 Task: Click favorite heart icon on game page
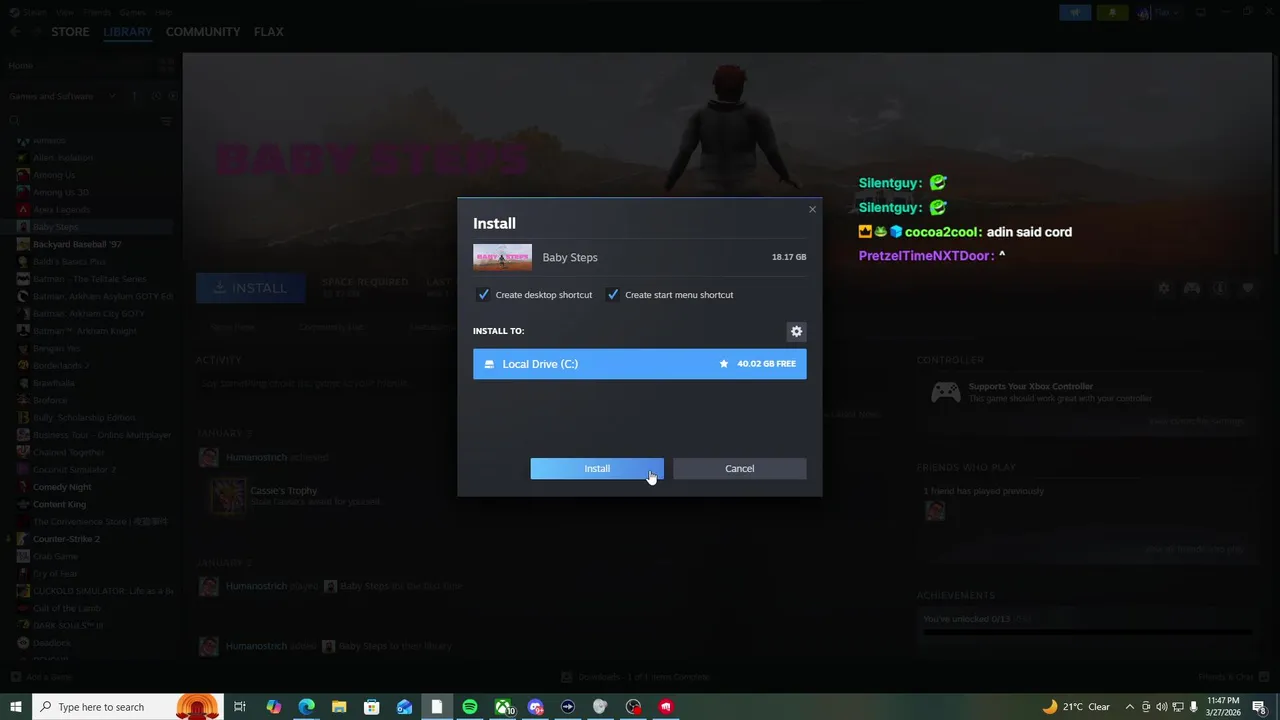tap(1248, 288)
